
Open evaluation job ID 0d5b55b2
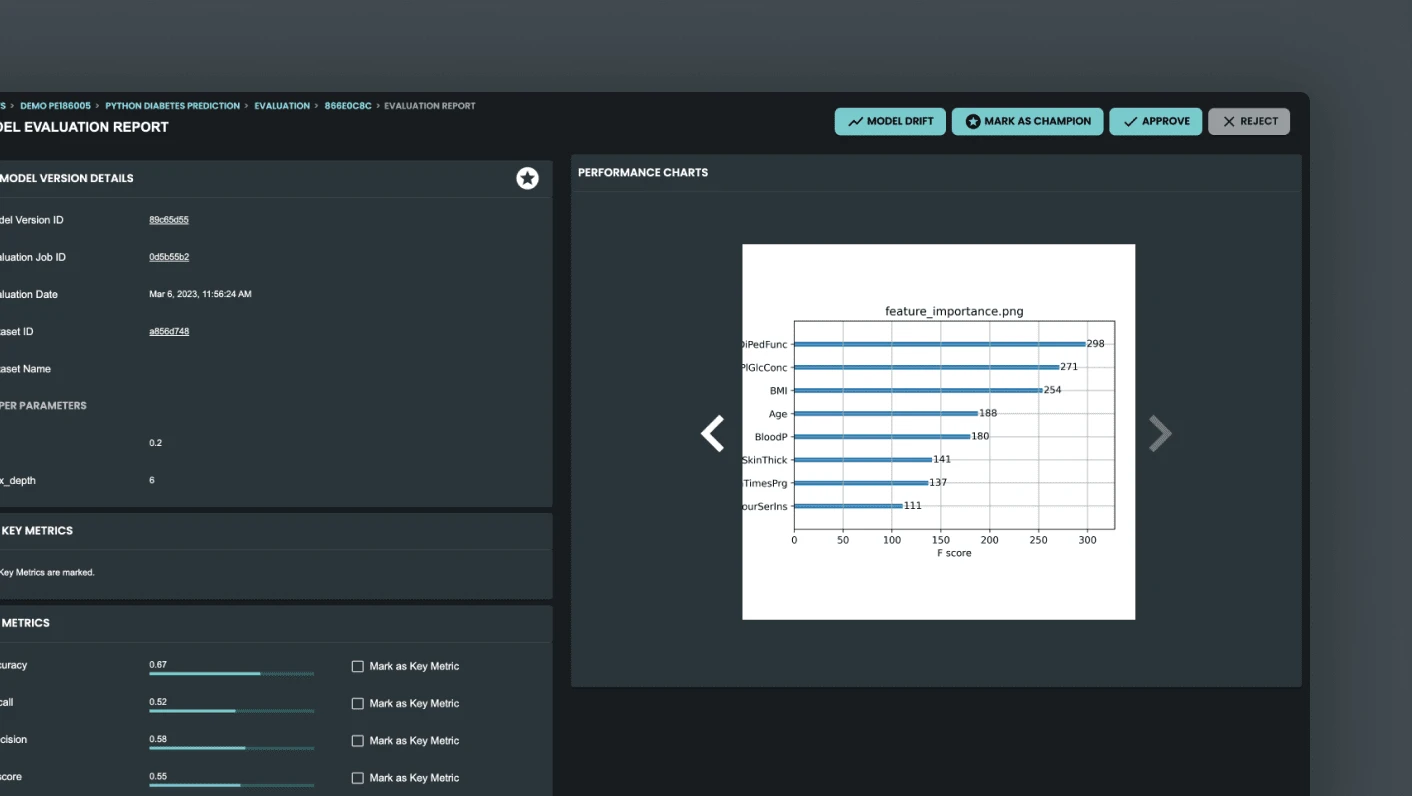tap(169, 257)
